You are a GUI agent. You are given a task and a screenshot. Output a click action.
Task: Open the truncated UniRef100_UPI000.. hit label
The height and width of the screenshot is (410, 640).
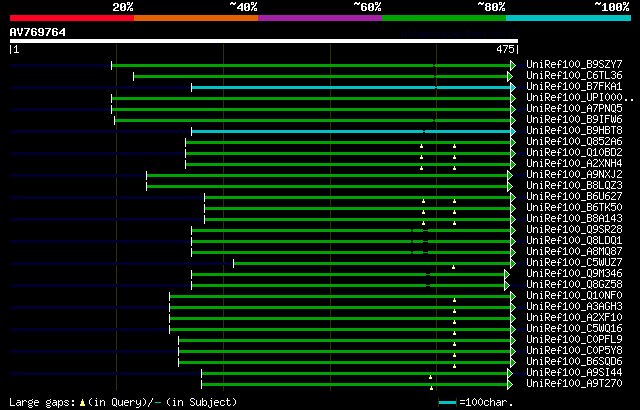coord(580,98)
